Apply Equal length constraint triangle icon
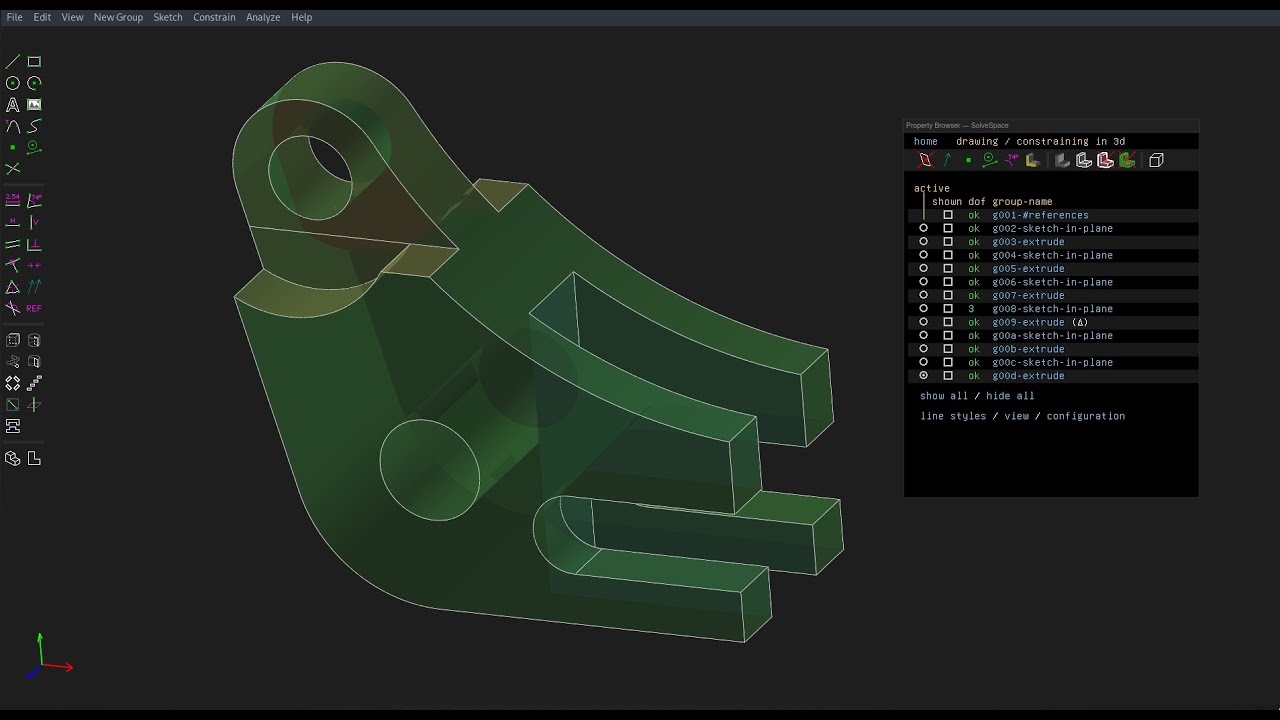Viewport: 1280px width, 720px height. tap(13, 287)
